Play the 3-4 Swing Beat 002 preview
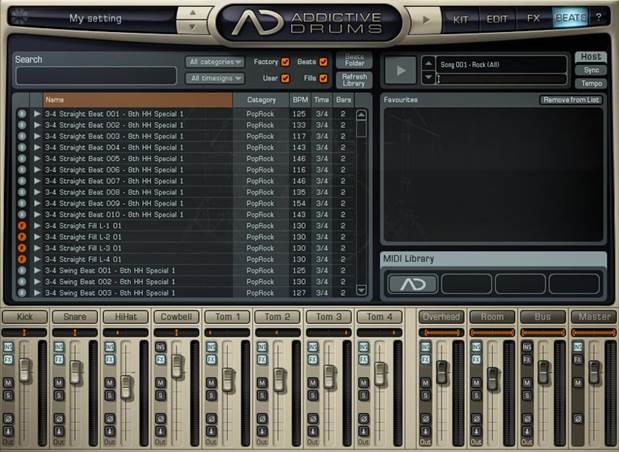Screen dimensions: 619x452 [37, 281]
